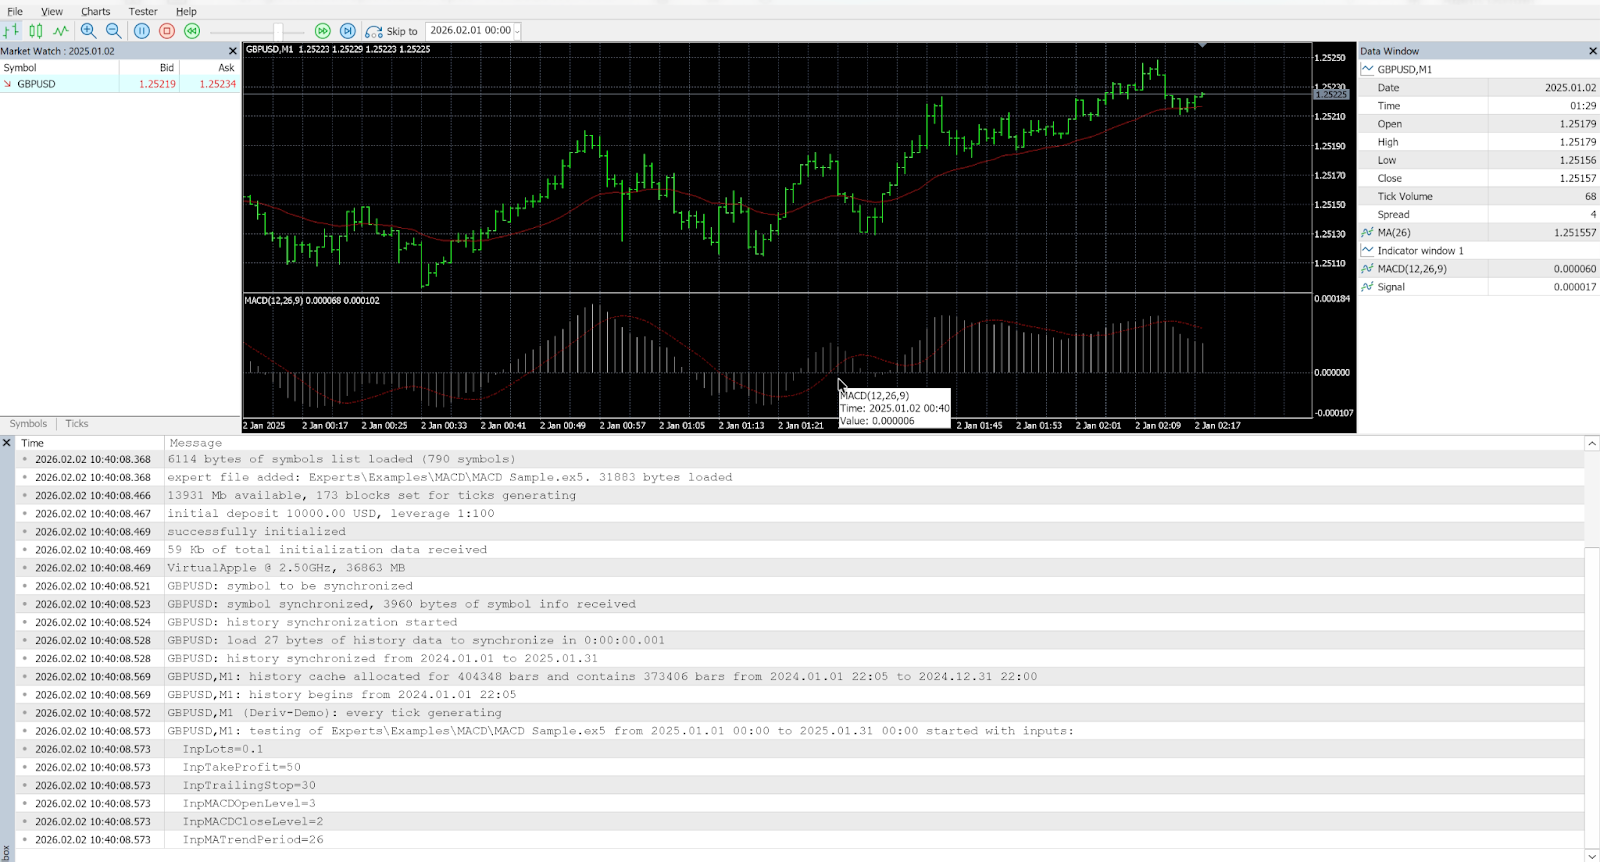Select the 'initial deposit 10000.00 USD' log entry
Viewport: 1600px width, 862px height.
[x=800, y=514]
